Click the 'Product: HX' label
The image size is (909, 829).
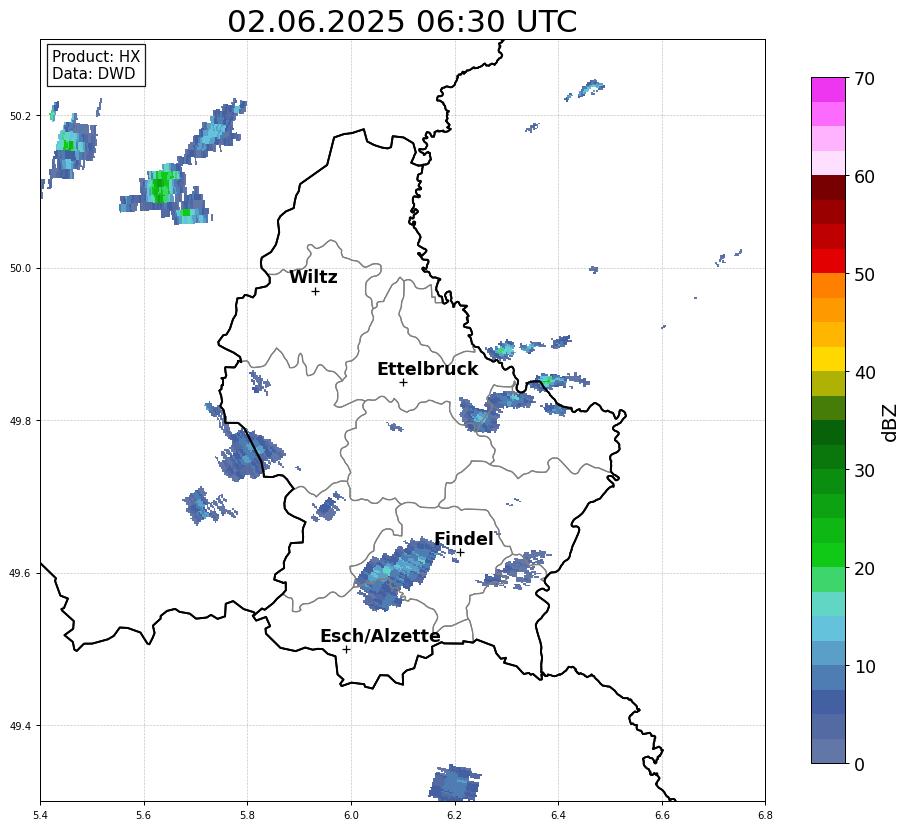click(x=96, y=56)
